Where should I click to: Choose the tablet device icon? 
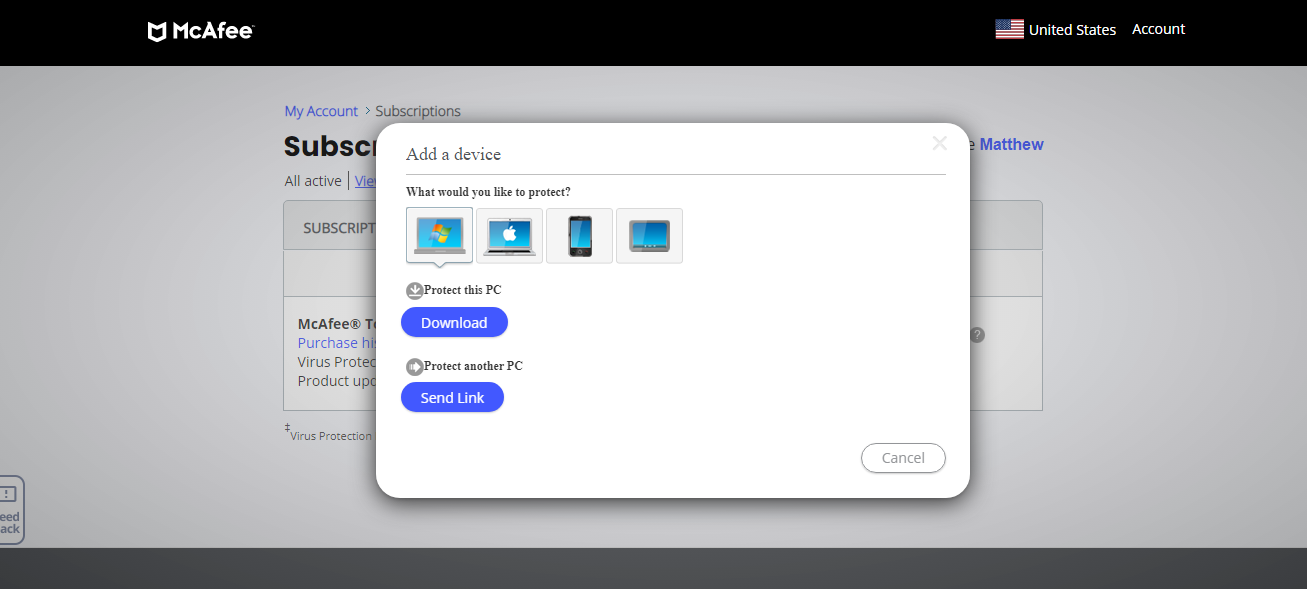pyautogui.click(x=650, y=236)
